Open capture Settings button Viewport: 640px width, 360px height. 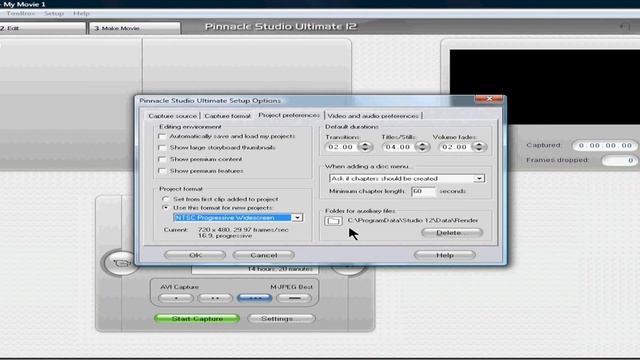(281, 319)
